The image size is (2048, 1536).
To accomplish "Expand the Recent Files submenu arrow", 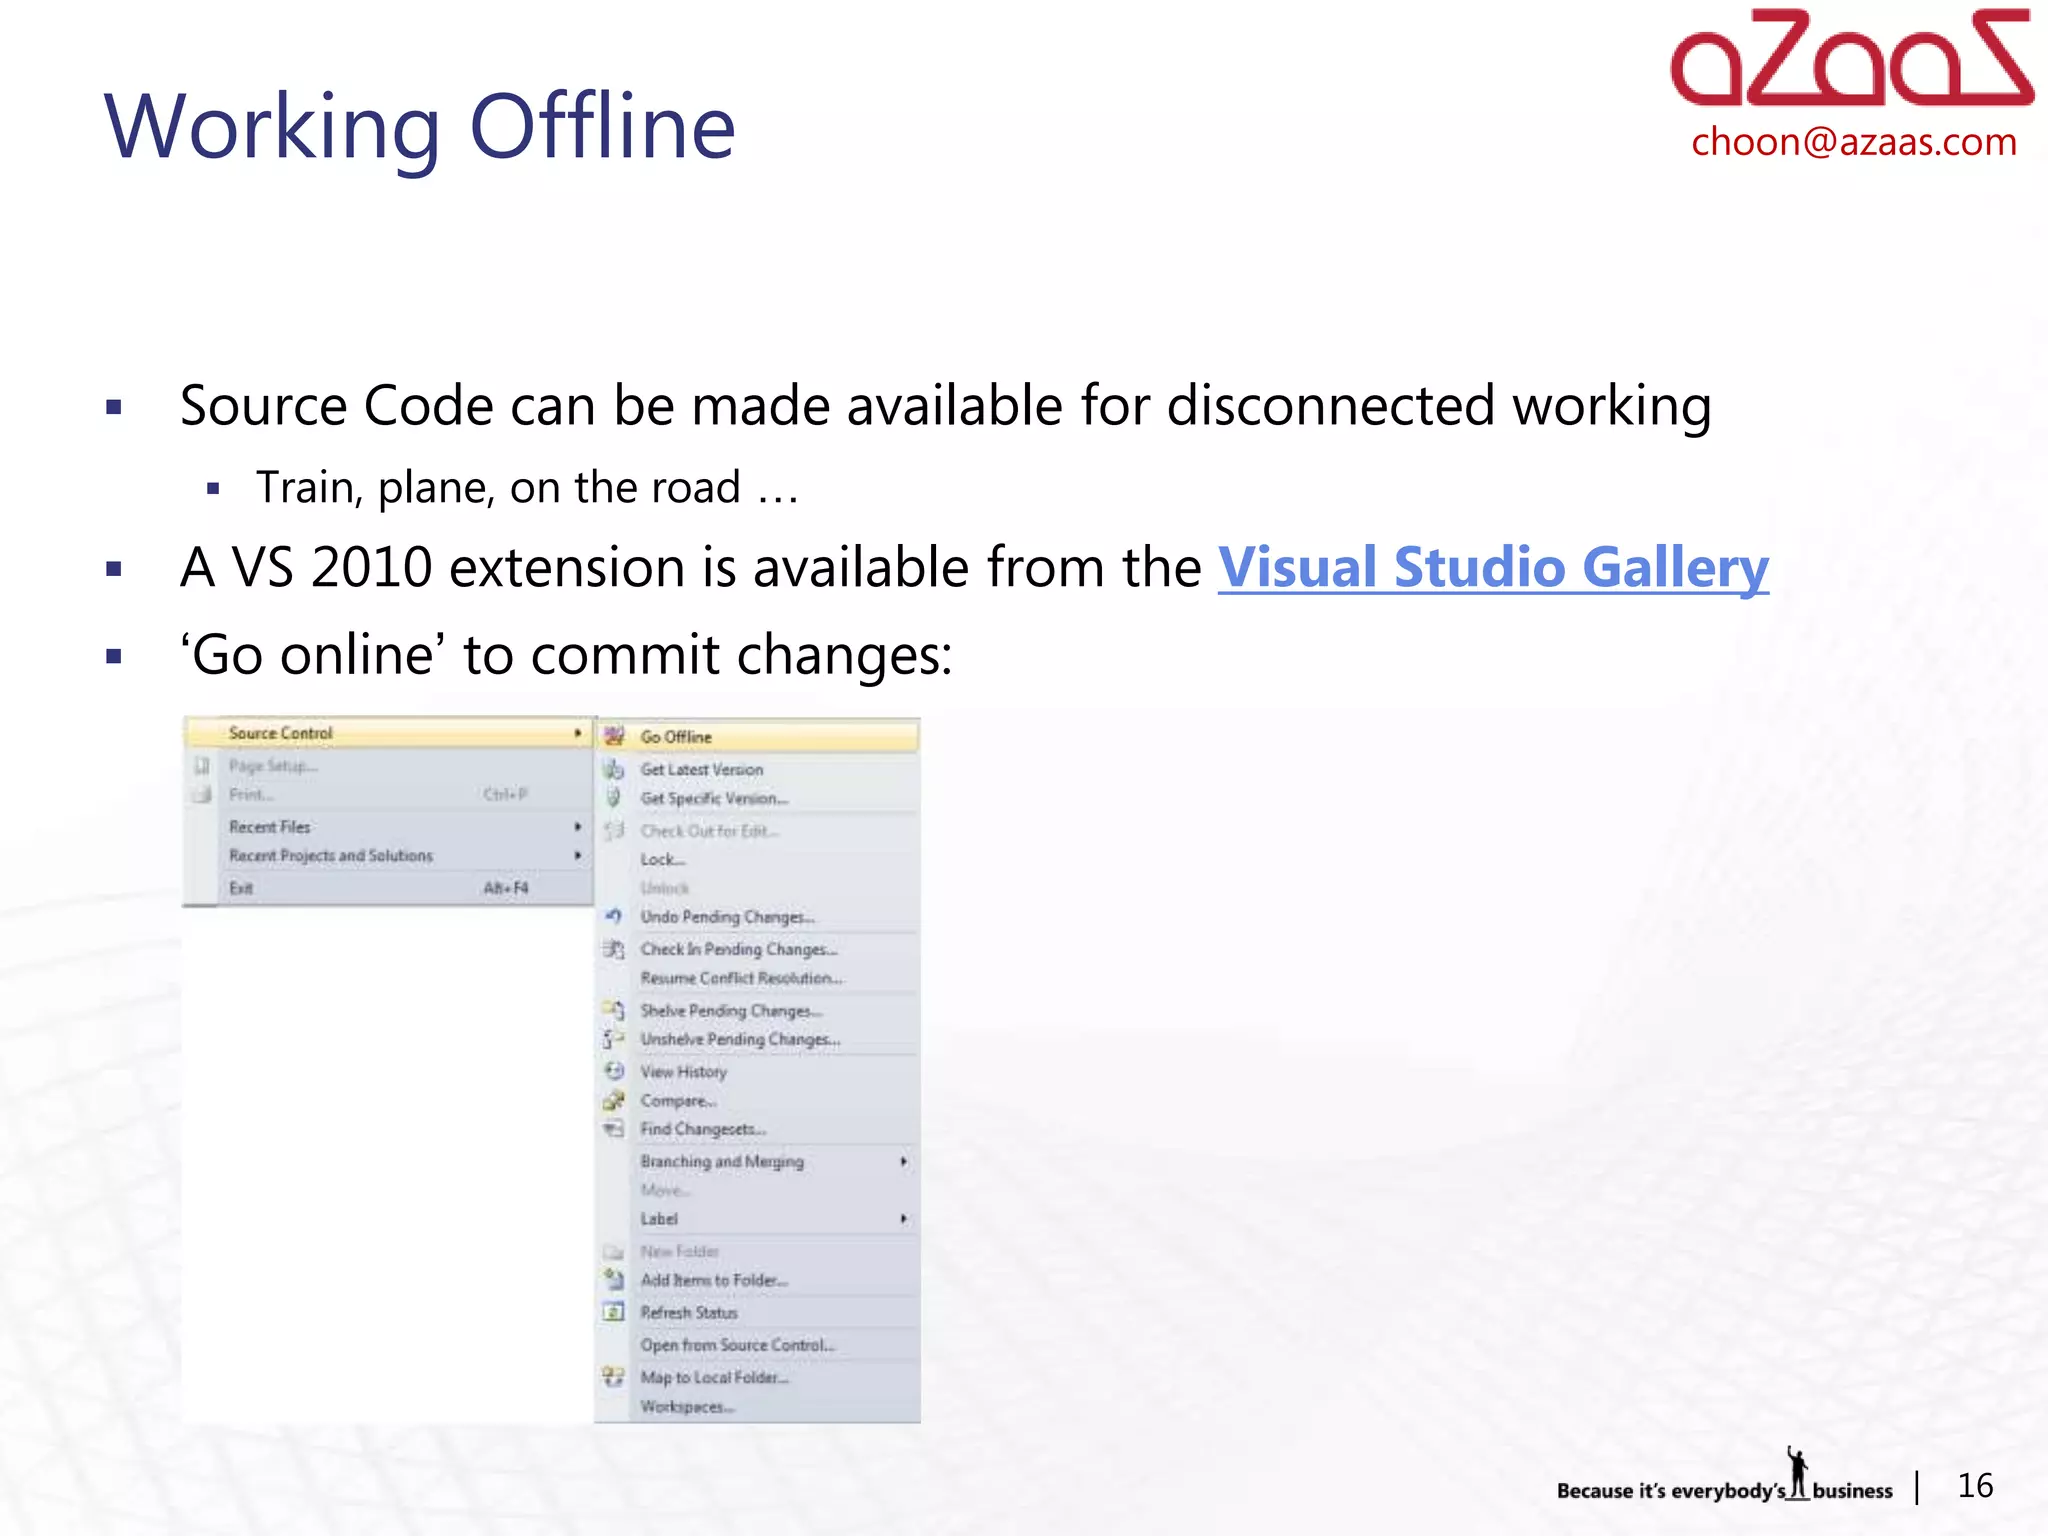I will tap(578, 827).
